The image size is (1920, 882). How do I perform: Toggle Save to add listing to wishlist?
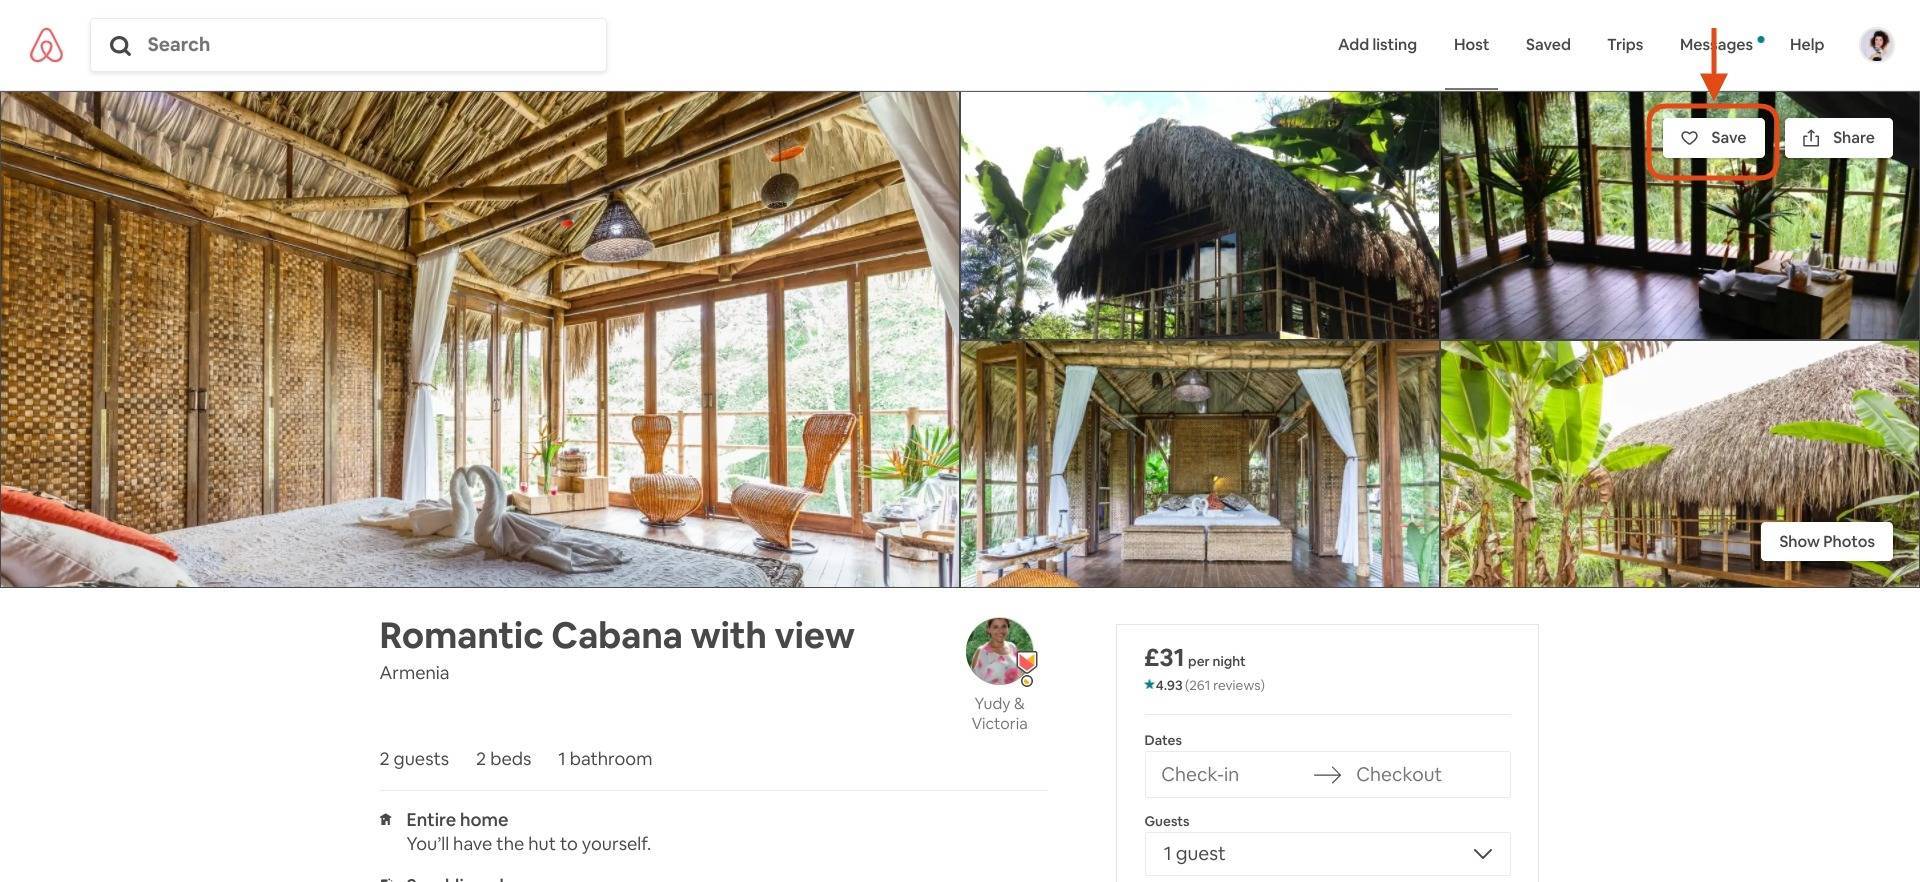click(x=1712, y=137)
